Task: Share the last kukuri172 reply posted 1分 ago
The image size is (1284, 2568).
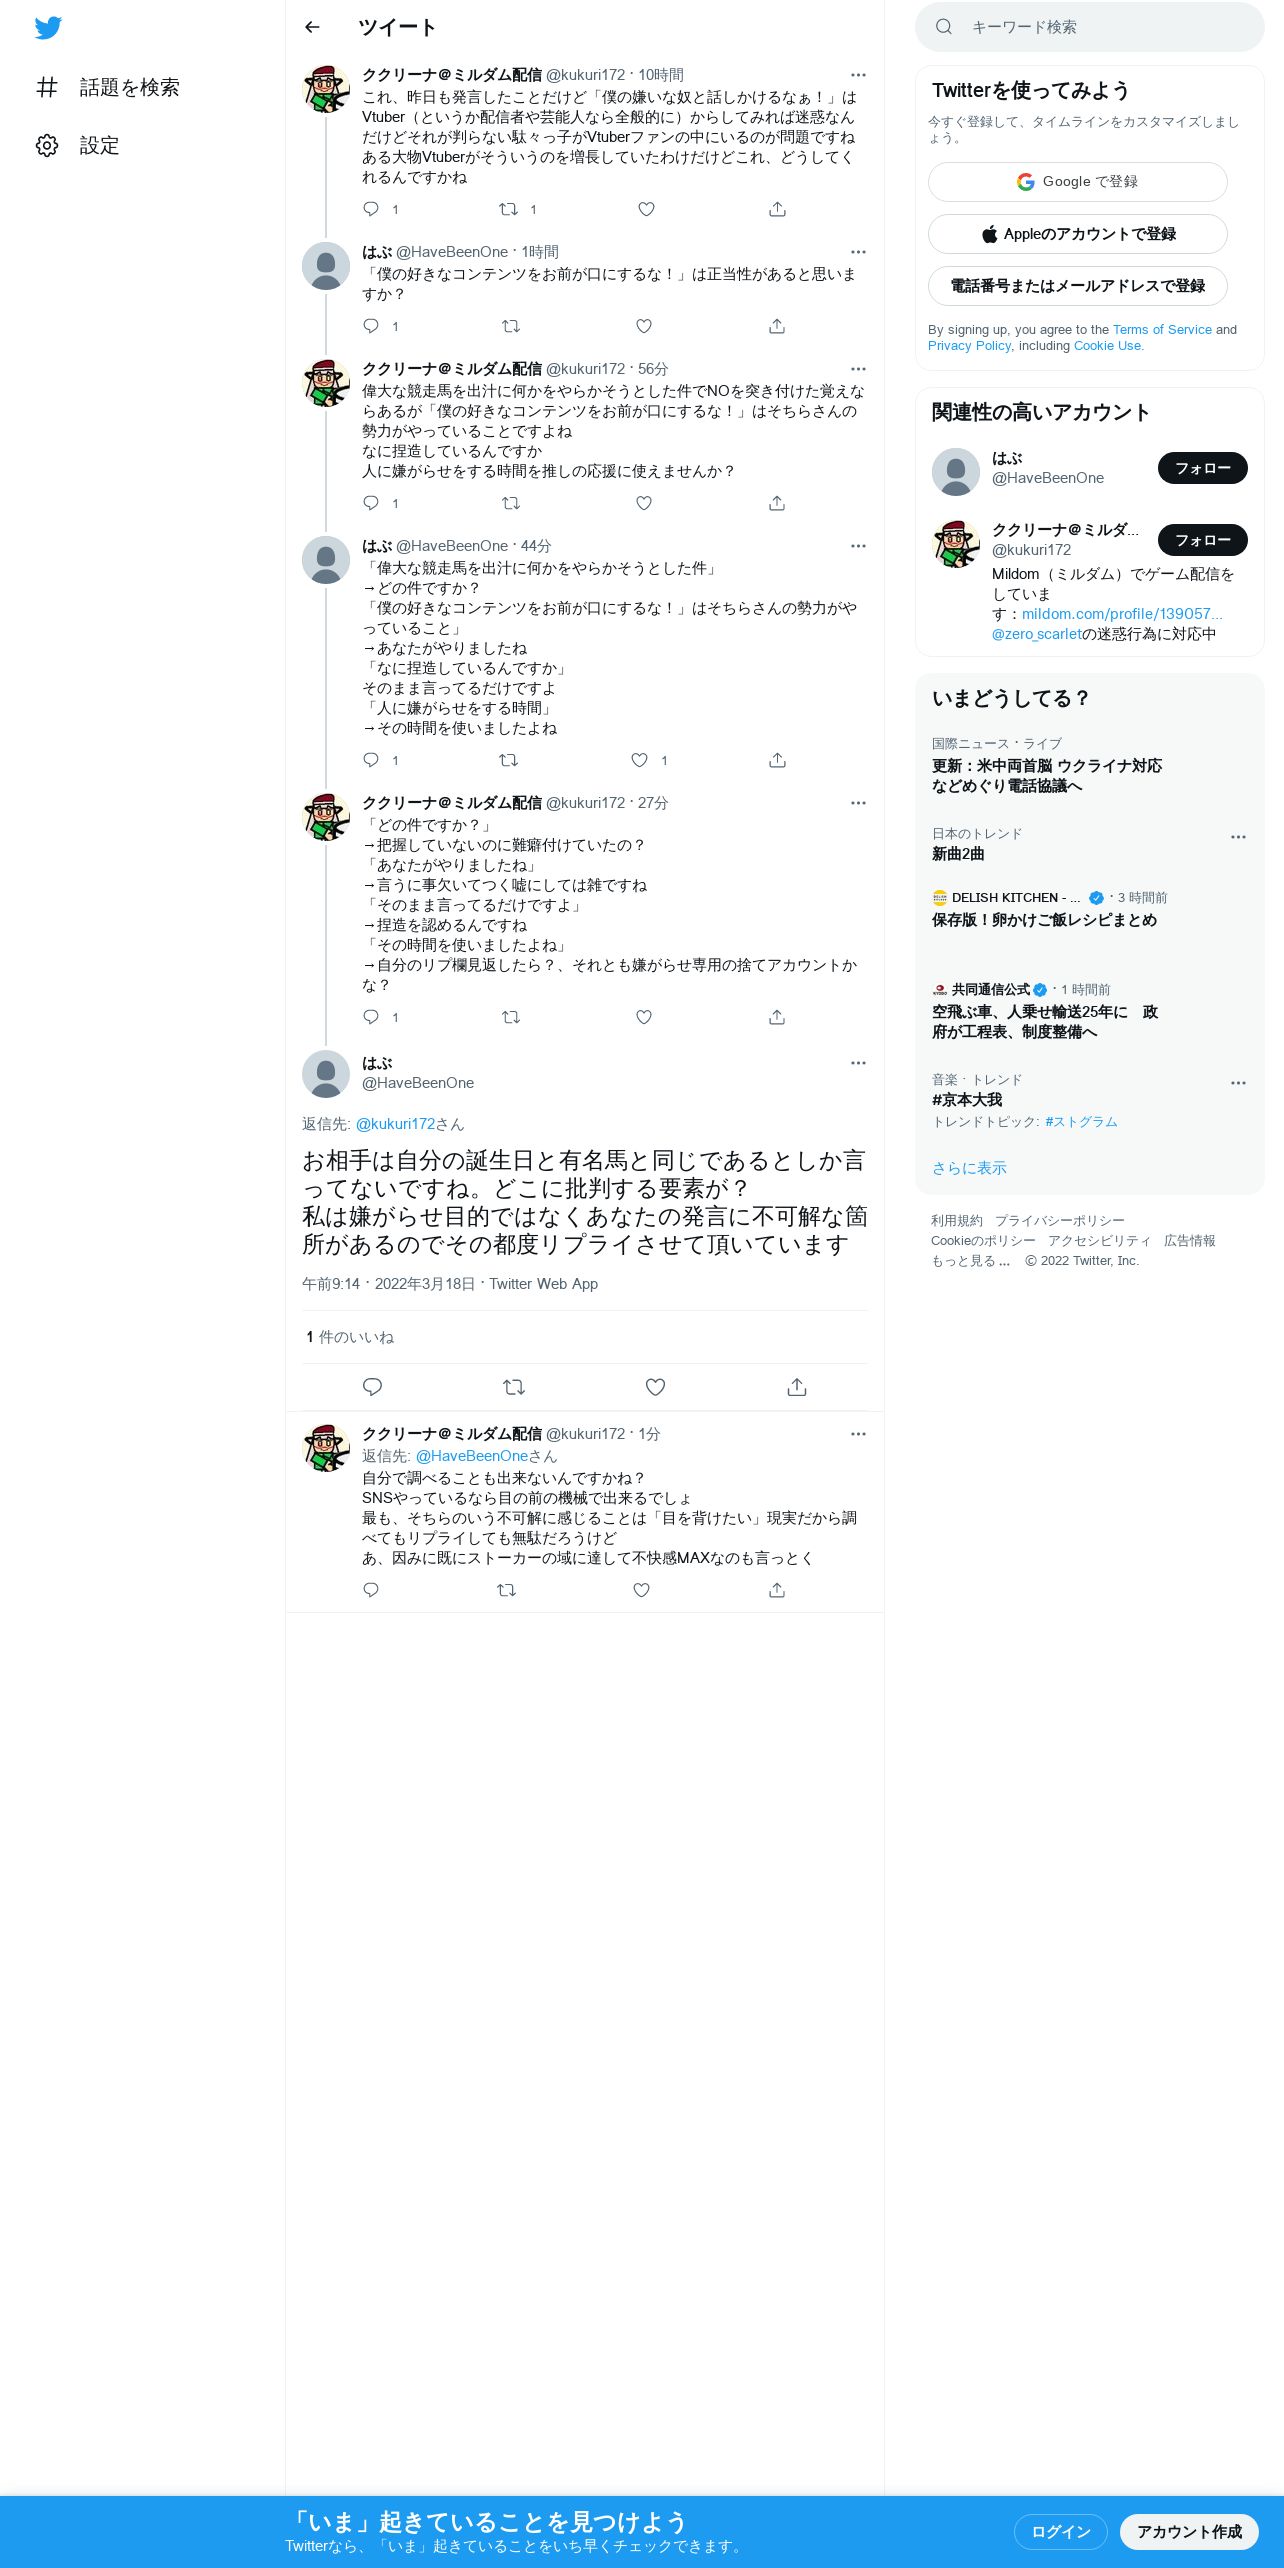Action: click(x=777, y=1590)
